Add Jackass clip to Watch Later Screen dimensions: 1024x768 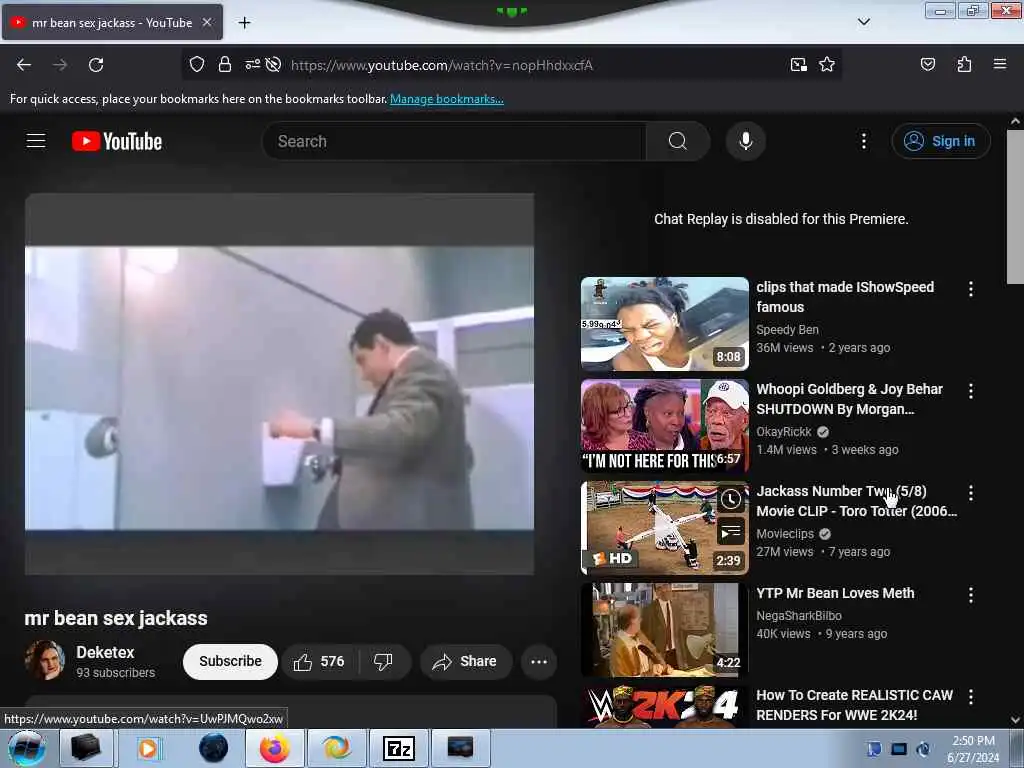coord(731,500)
